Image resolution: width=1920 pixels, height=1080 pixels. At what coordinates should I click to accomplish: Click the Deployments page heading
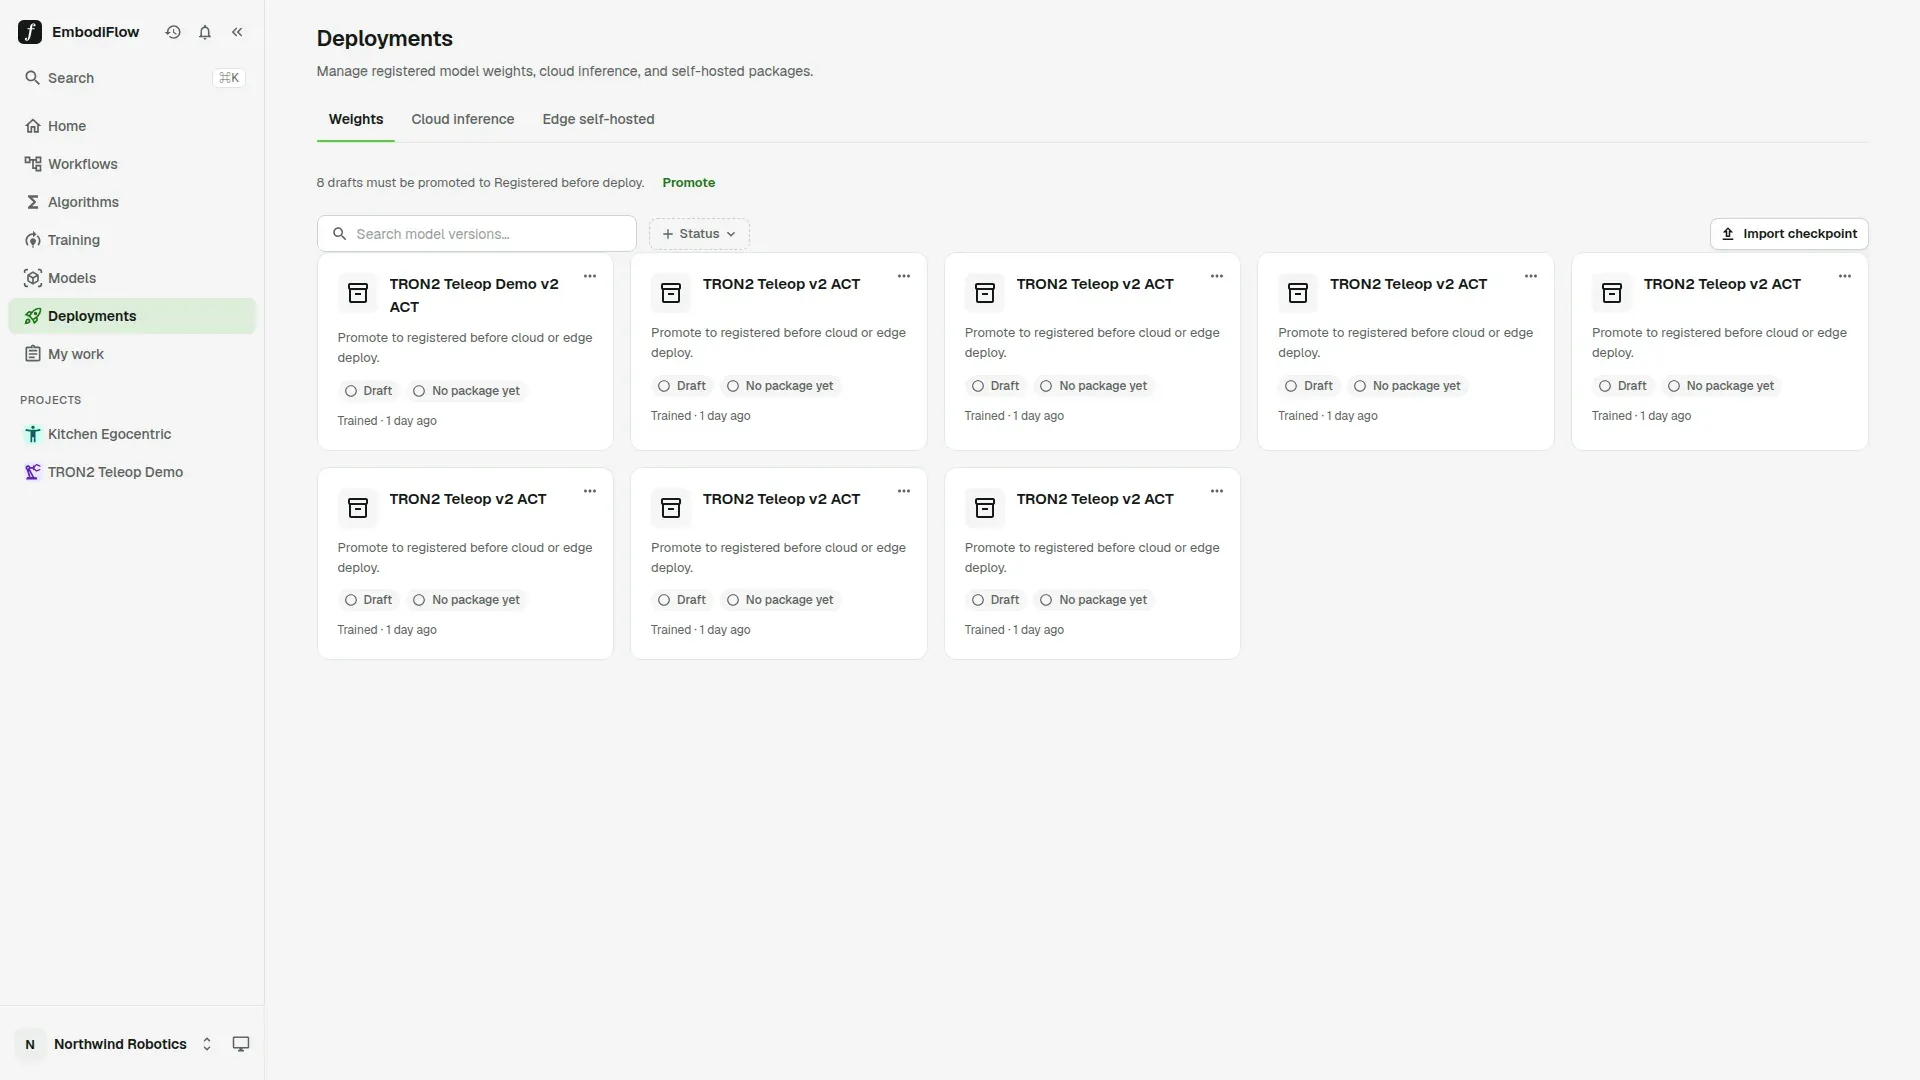pyautogui.click(x=385, y=38)
